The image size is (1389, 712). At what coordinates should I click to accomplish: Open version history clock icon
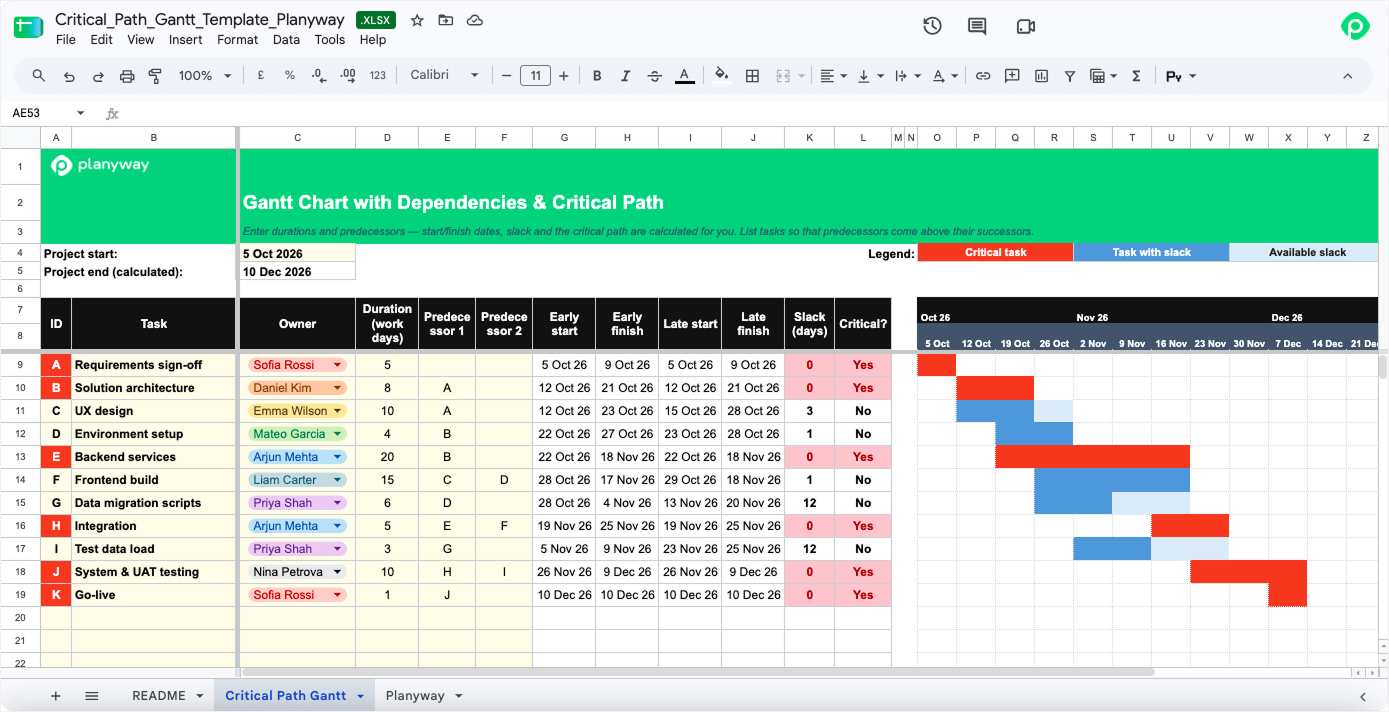(932, 26)
